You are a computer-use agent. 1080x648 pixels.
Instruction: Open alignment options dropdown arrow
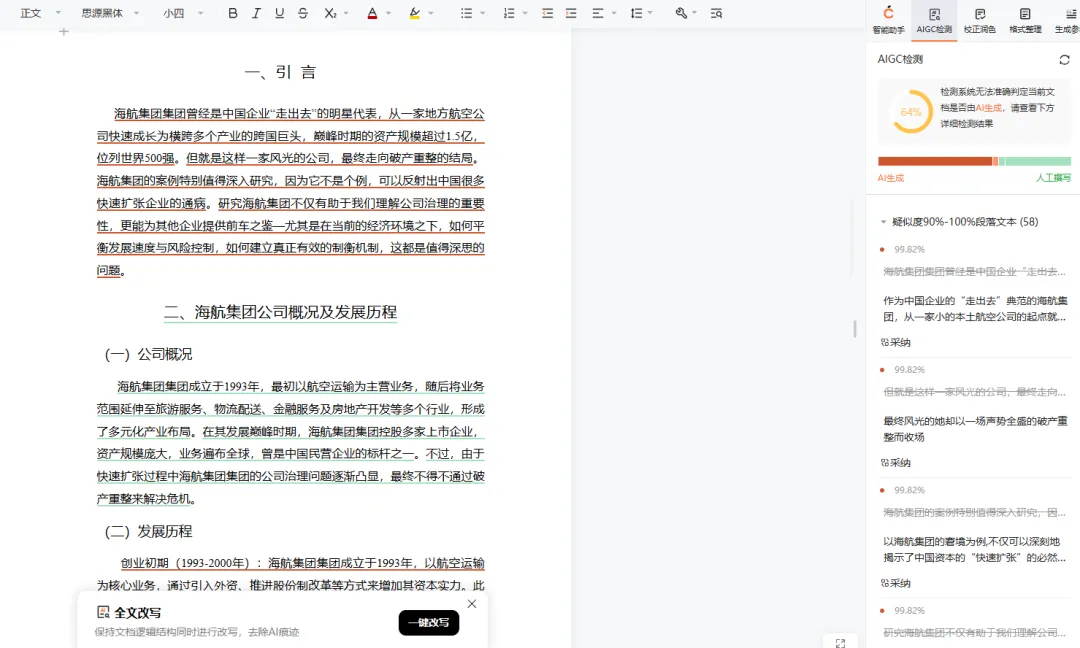[614, 13]
